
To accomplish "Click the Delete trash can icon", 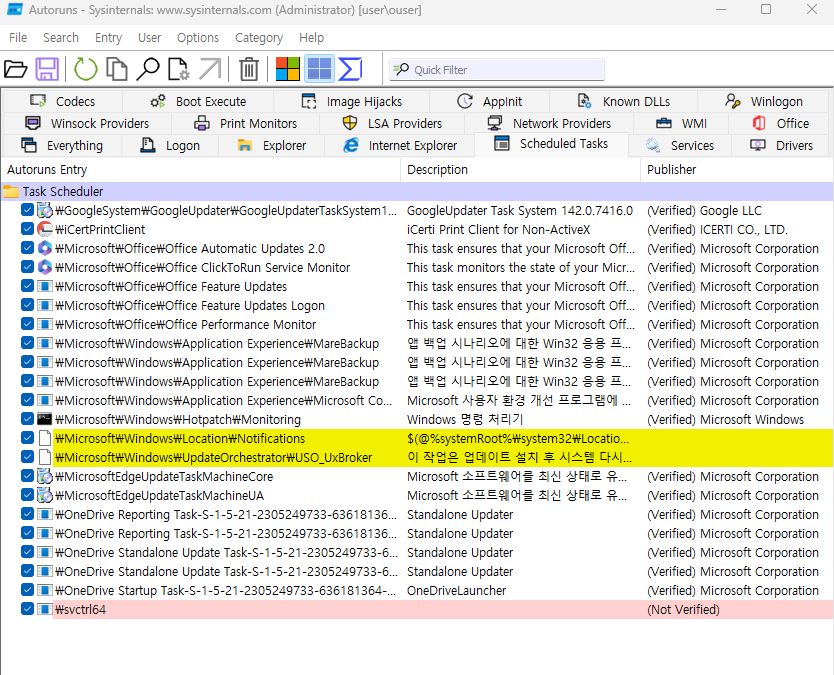I will 248,69.
